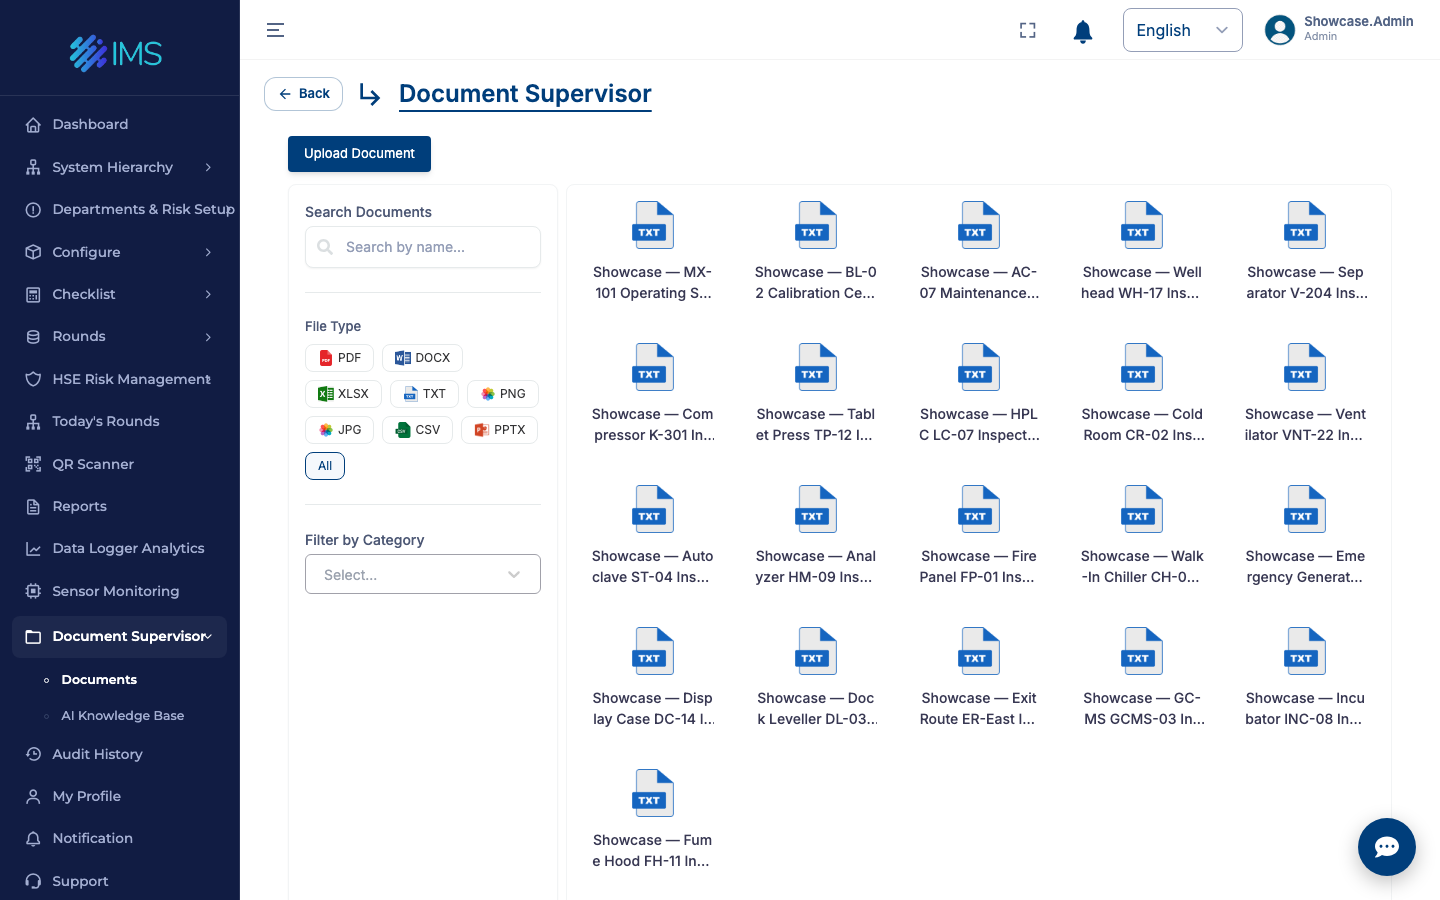Open Filter by Category select box
This screenshot has width=1440, height=900.
(x=423, y=574)
